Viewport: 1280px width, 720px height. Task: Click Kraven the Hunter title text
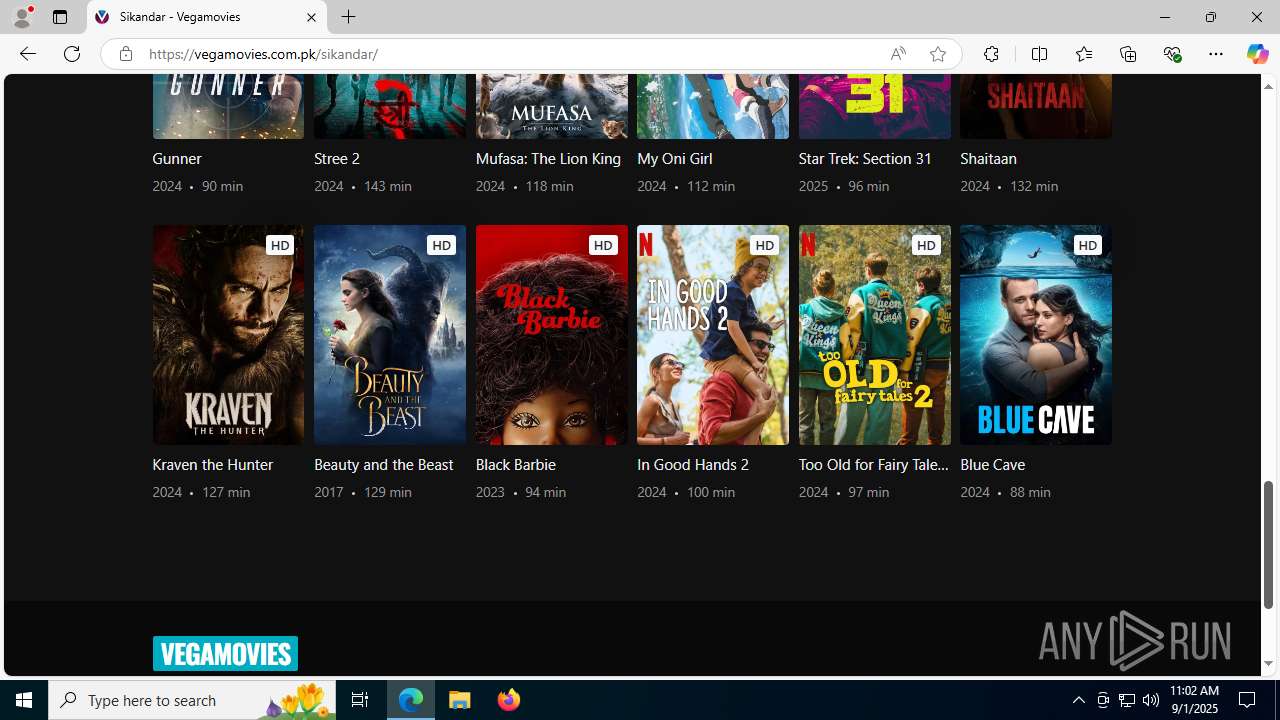coord(213,465)
